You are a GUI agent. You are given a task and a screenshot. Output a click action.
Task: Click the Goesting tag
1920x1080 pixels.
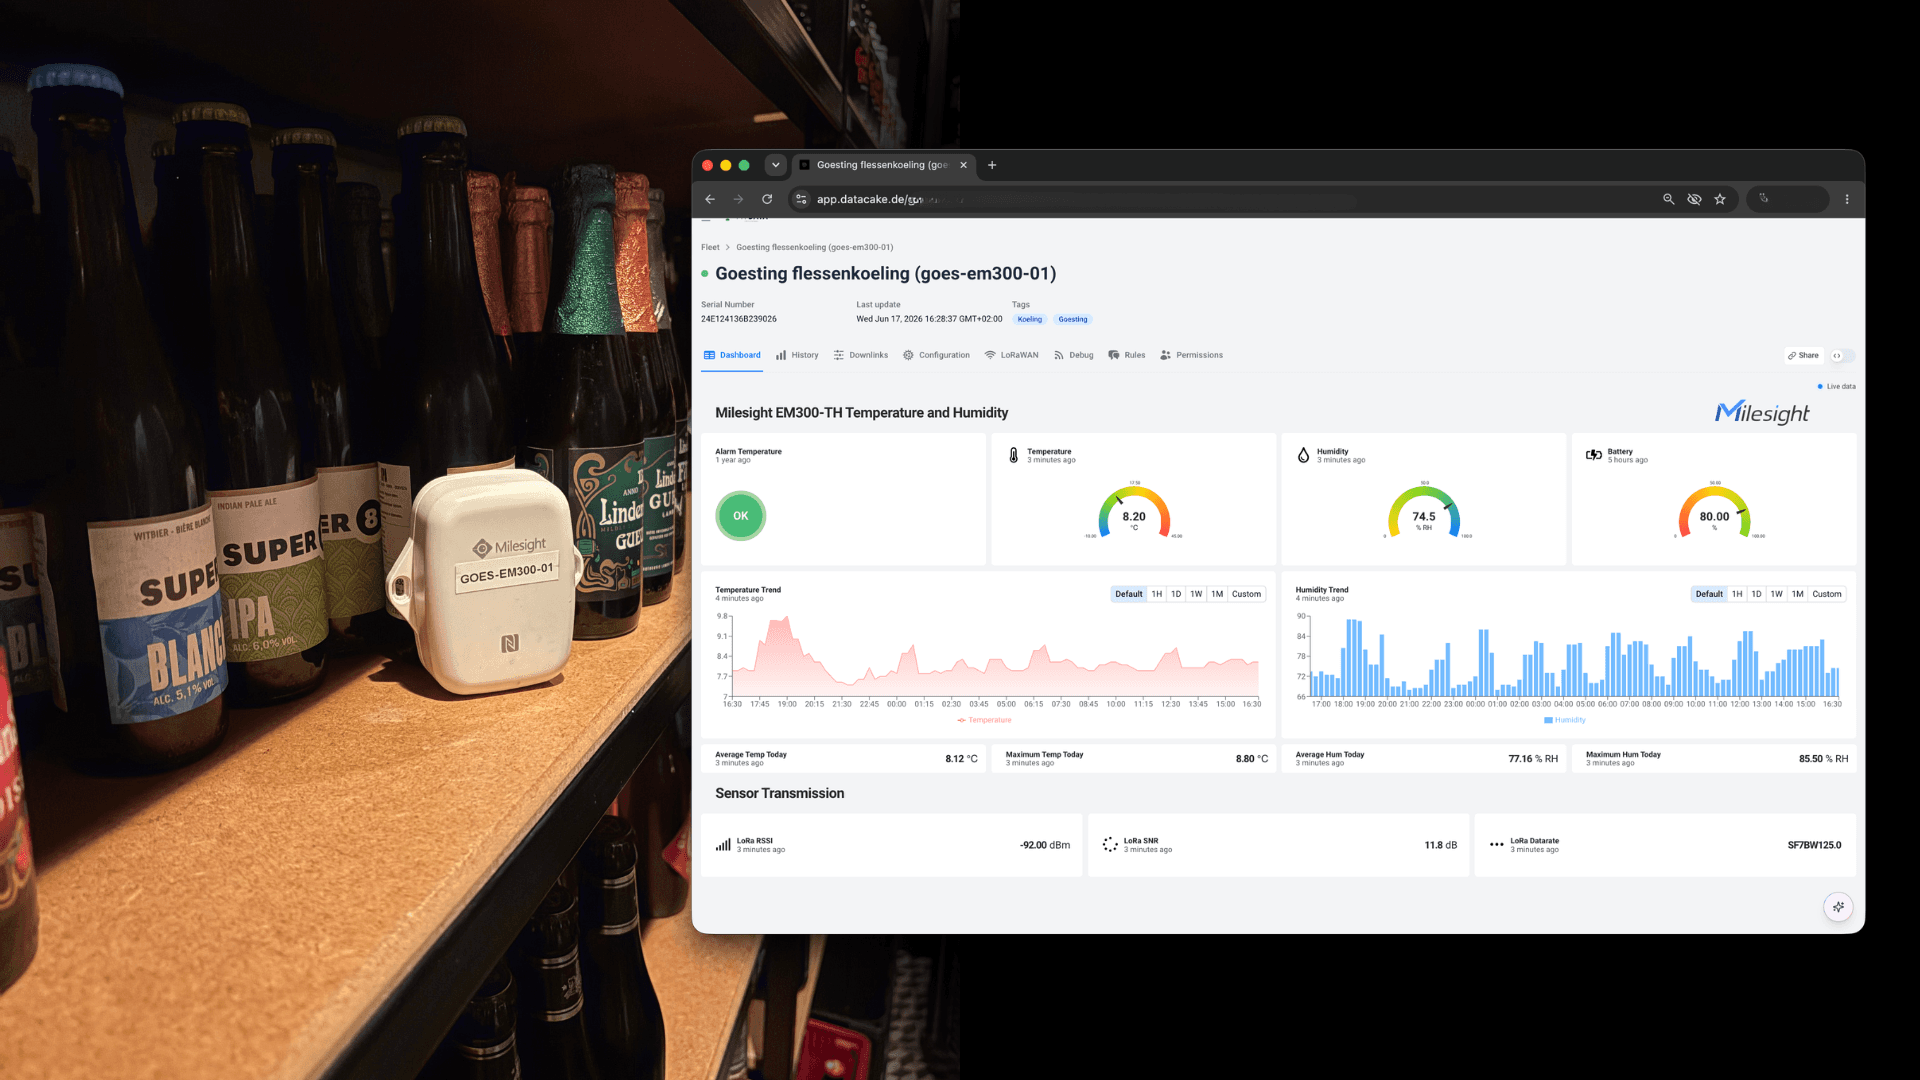(1072, 320)
